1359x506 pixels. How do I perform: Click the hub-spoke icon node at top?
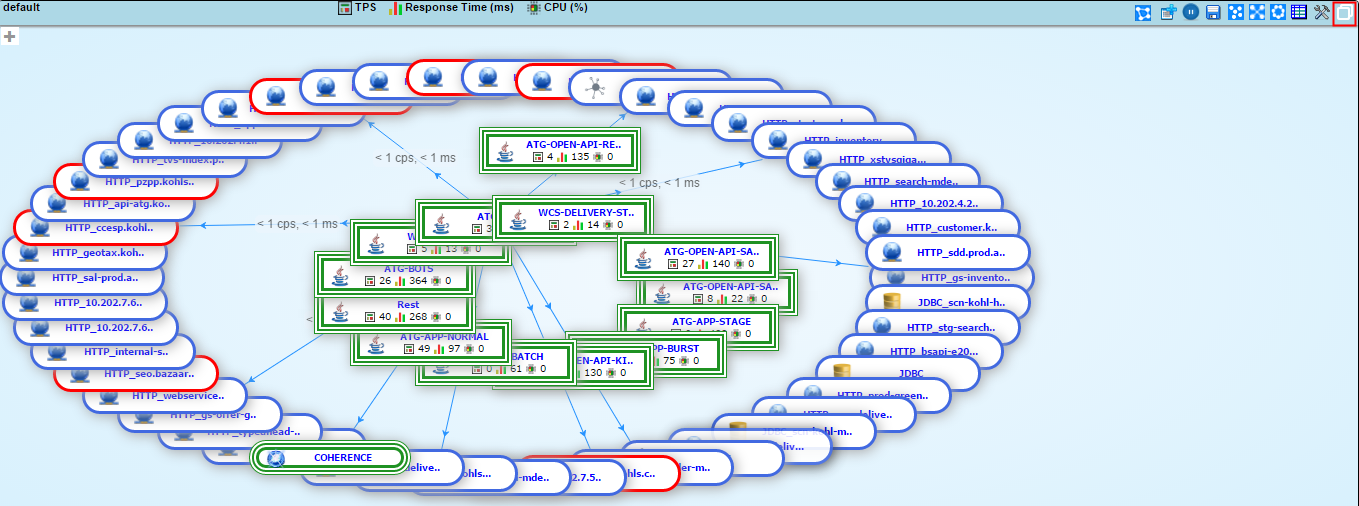[596, 87]
